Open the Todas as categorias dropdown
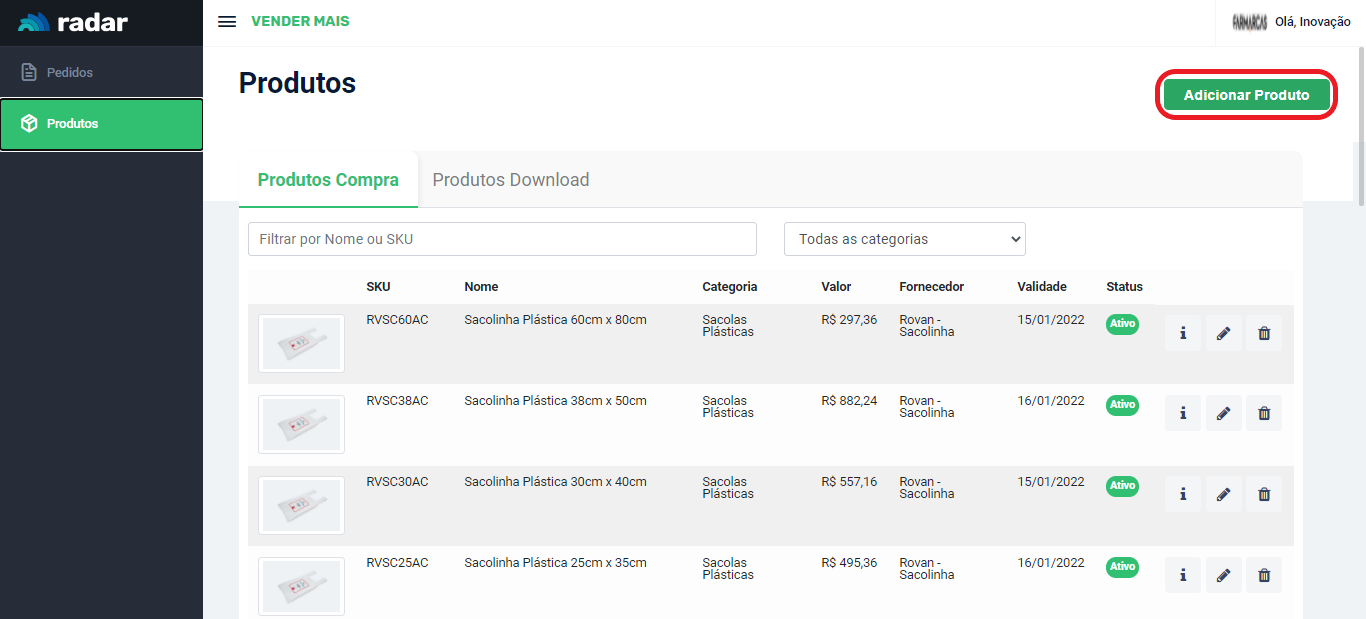The width and height of the screenshot is (1366, 619). point(904,239)
